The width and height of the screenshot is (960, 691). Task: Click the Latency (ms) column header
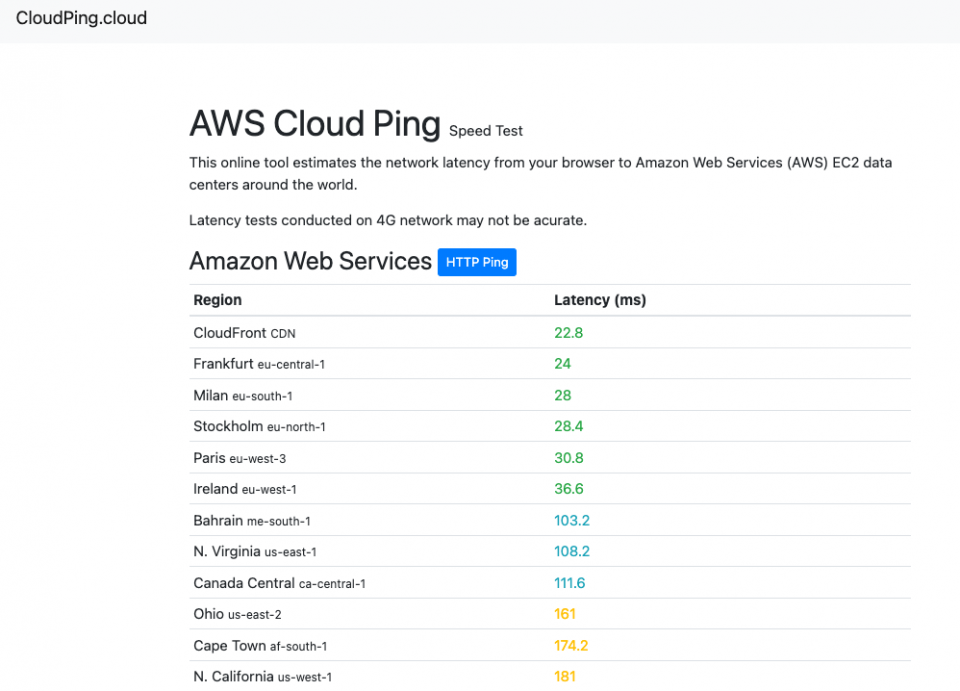tap(600, 300)
